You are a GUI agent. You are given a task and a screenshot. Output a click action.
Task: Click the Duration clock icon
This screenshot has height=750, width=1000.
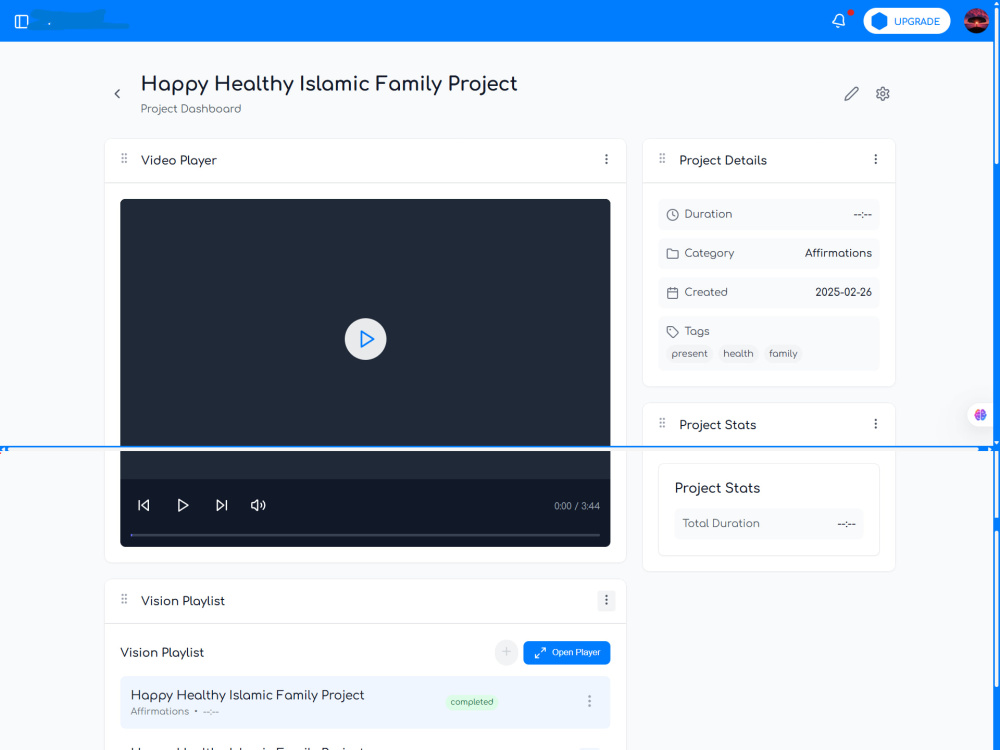pyautogui.click(x=672, y=215)
